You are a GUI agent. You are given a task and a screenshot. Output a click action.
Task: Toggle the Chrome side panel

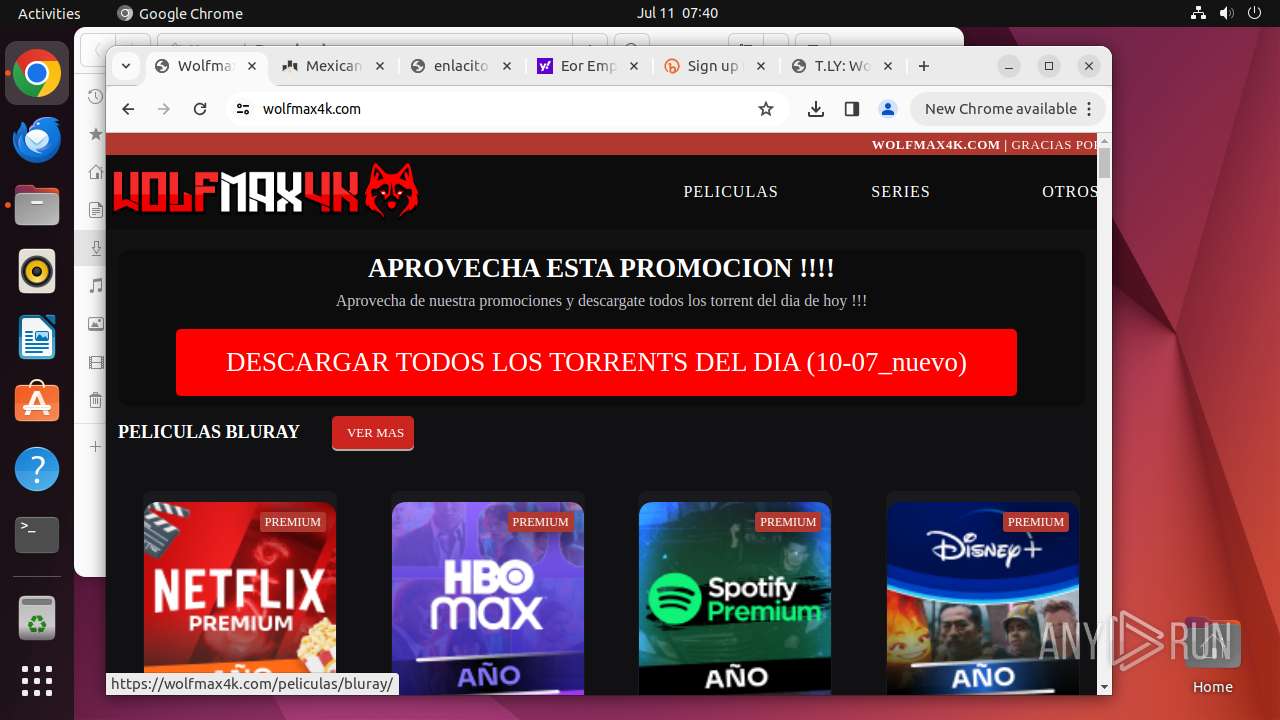pos(852,109)
